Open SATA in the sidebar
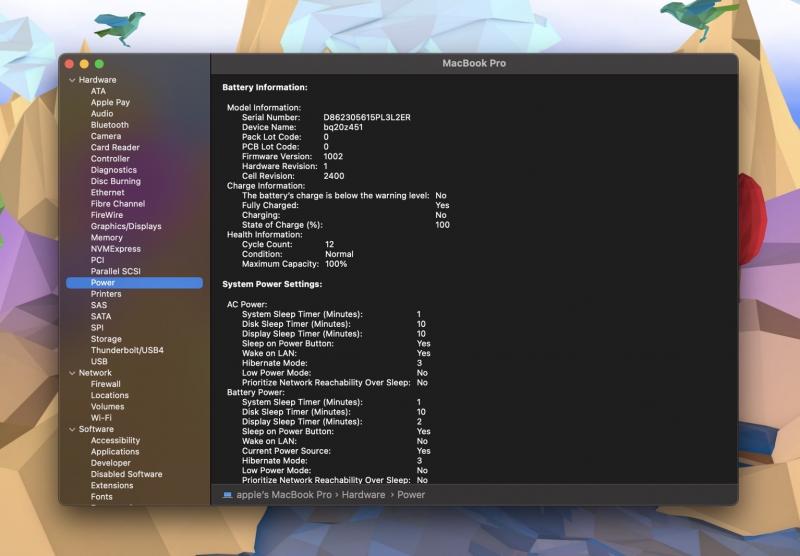 coord(101,316)
